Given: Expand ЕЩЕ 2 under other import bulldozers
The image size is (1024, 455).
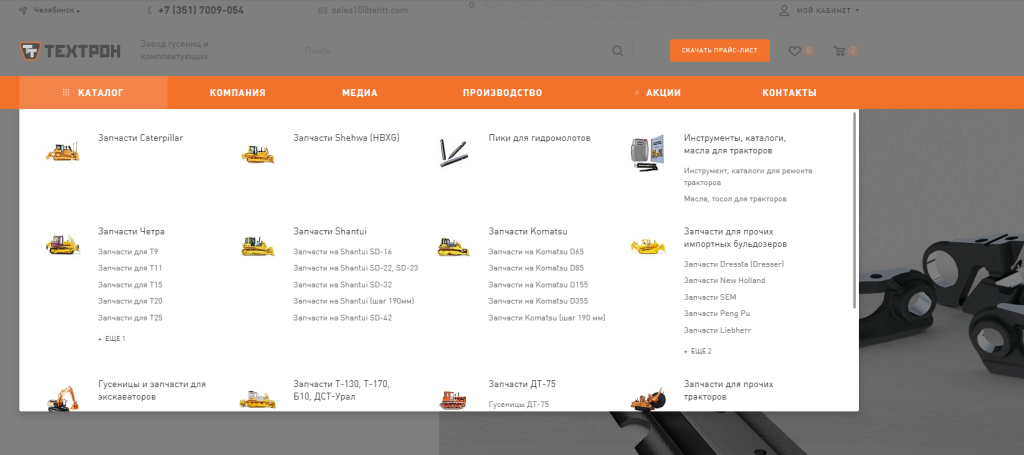Looking at the screenshot, I should pos(697,351).
